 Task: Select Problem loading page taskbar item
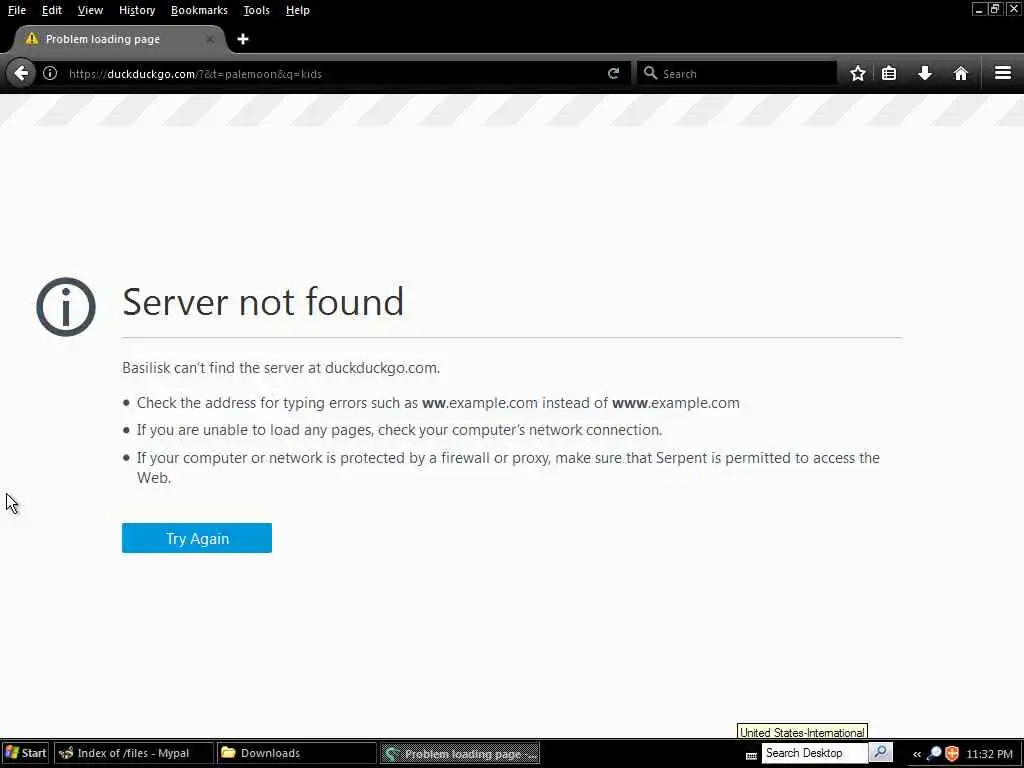460,753
